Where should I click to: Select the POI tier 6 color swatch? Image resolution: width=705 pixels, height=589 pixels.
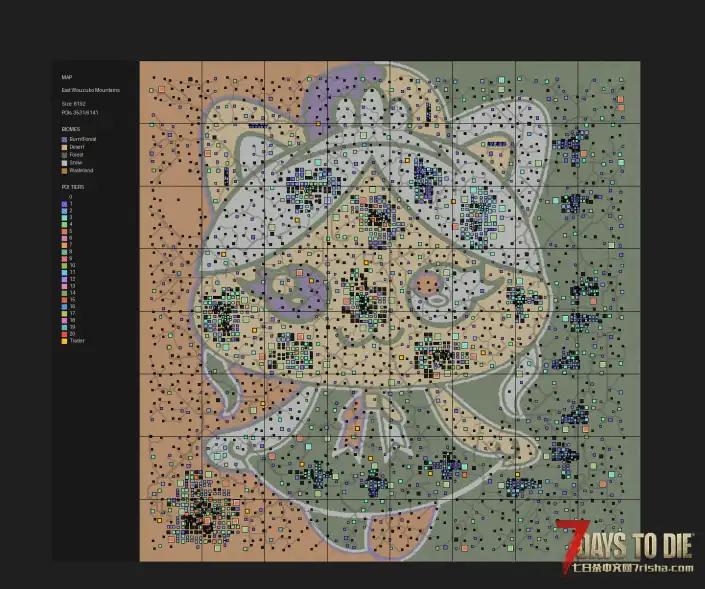pyautogui.click(x=64, y=238)
